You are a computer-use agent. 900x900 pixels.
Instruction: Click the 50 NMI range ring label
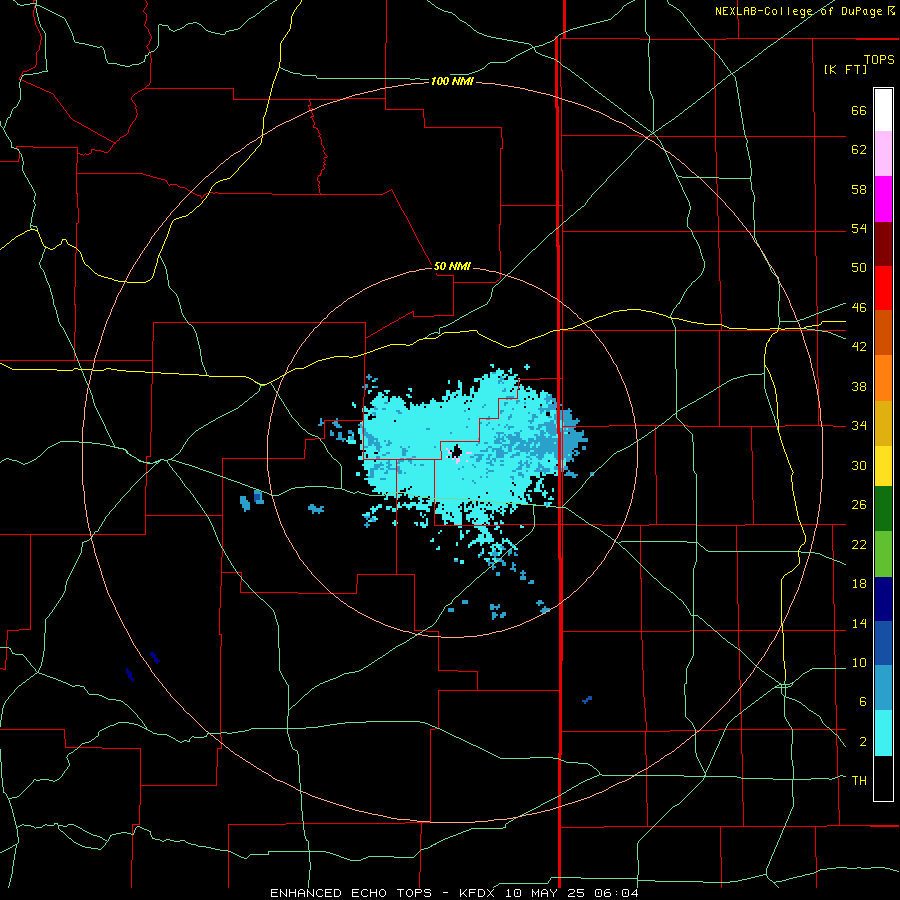coord(452,266)
